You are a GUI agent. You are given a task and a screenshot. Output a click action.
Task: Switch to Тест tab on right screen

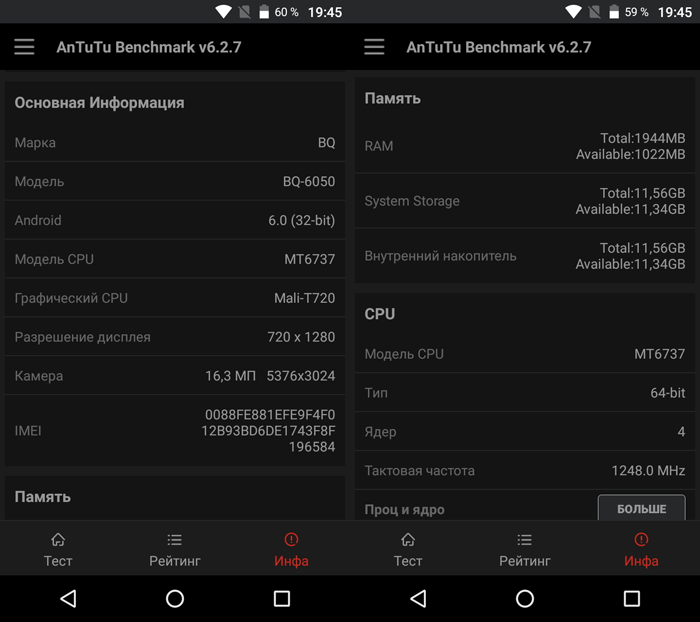(408, 549)
